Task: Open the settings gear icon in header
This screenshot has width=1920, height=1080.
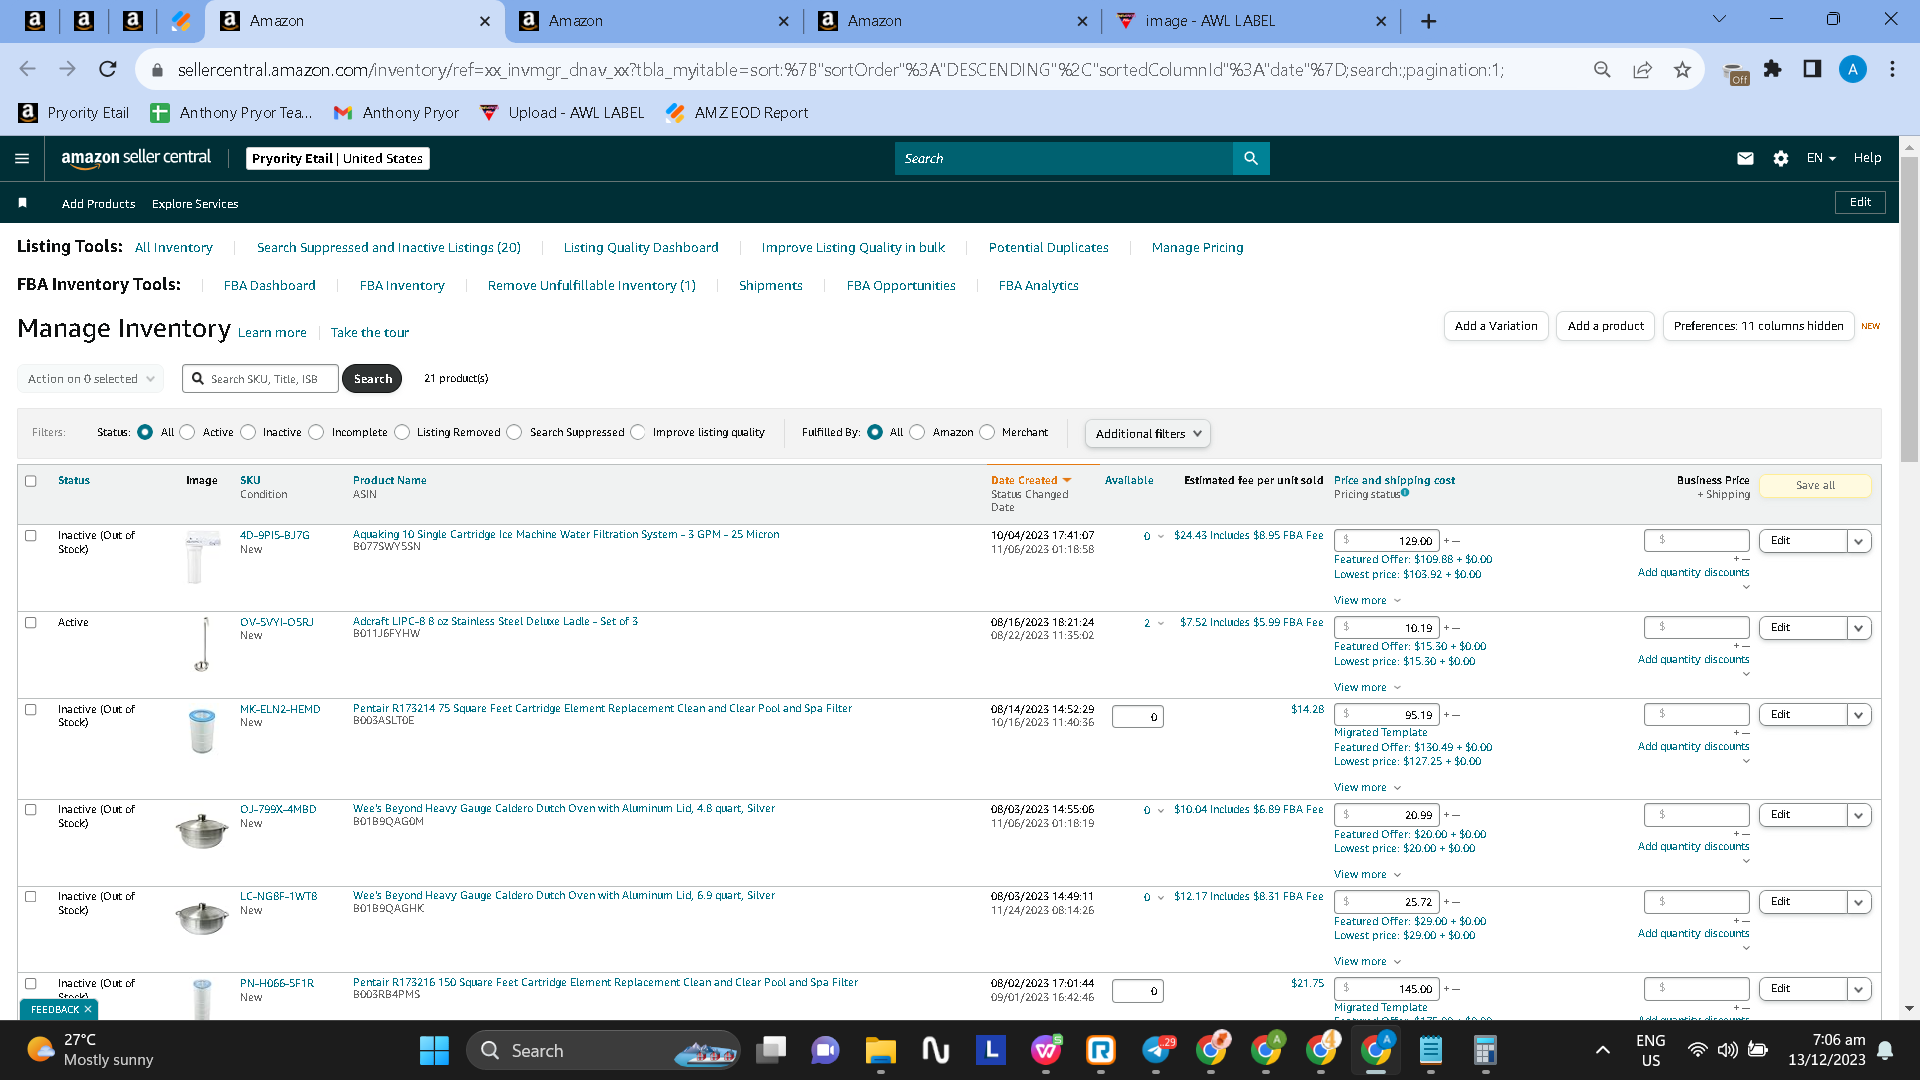Action: pos(1780,158)
